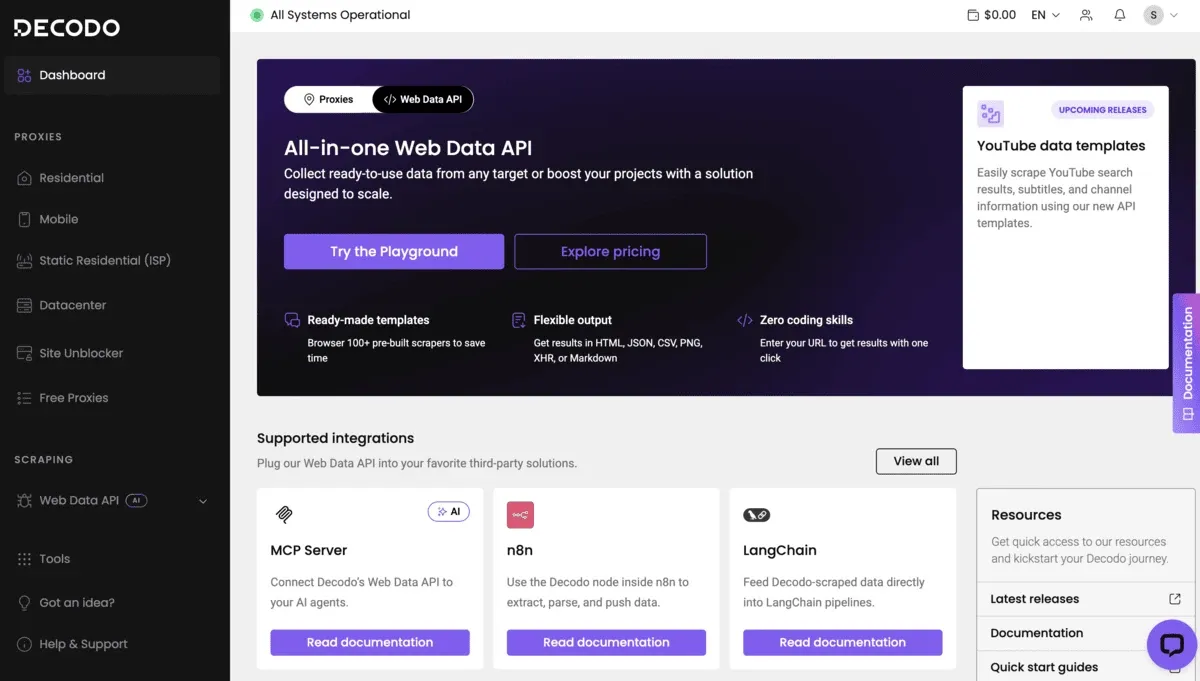
Task: Click the Web Data API bug icon
Action: tap(25, 501)
